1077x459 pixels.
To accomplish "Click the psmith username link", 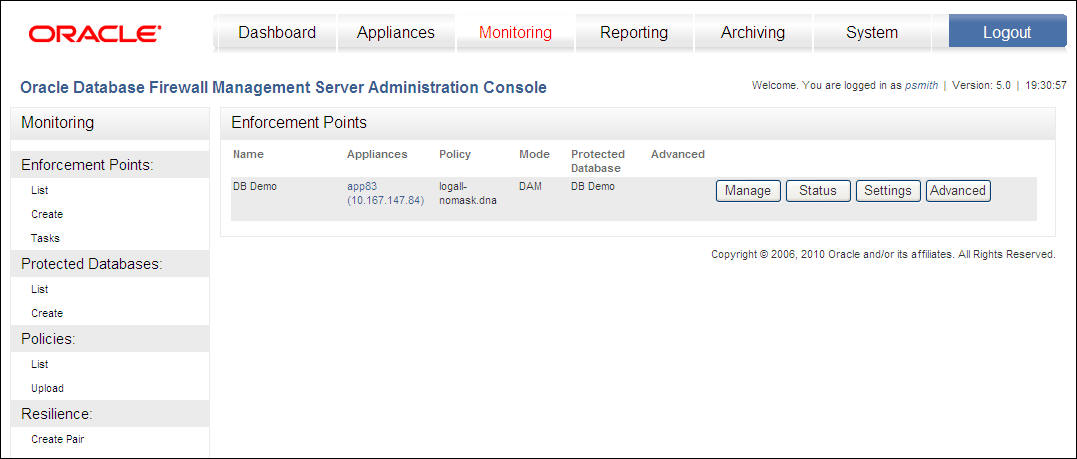I will pos(921,86).
